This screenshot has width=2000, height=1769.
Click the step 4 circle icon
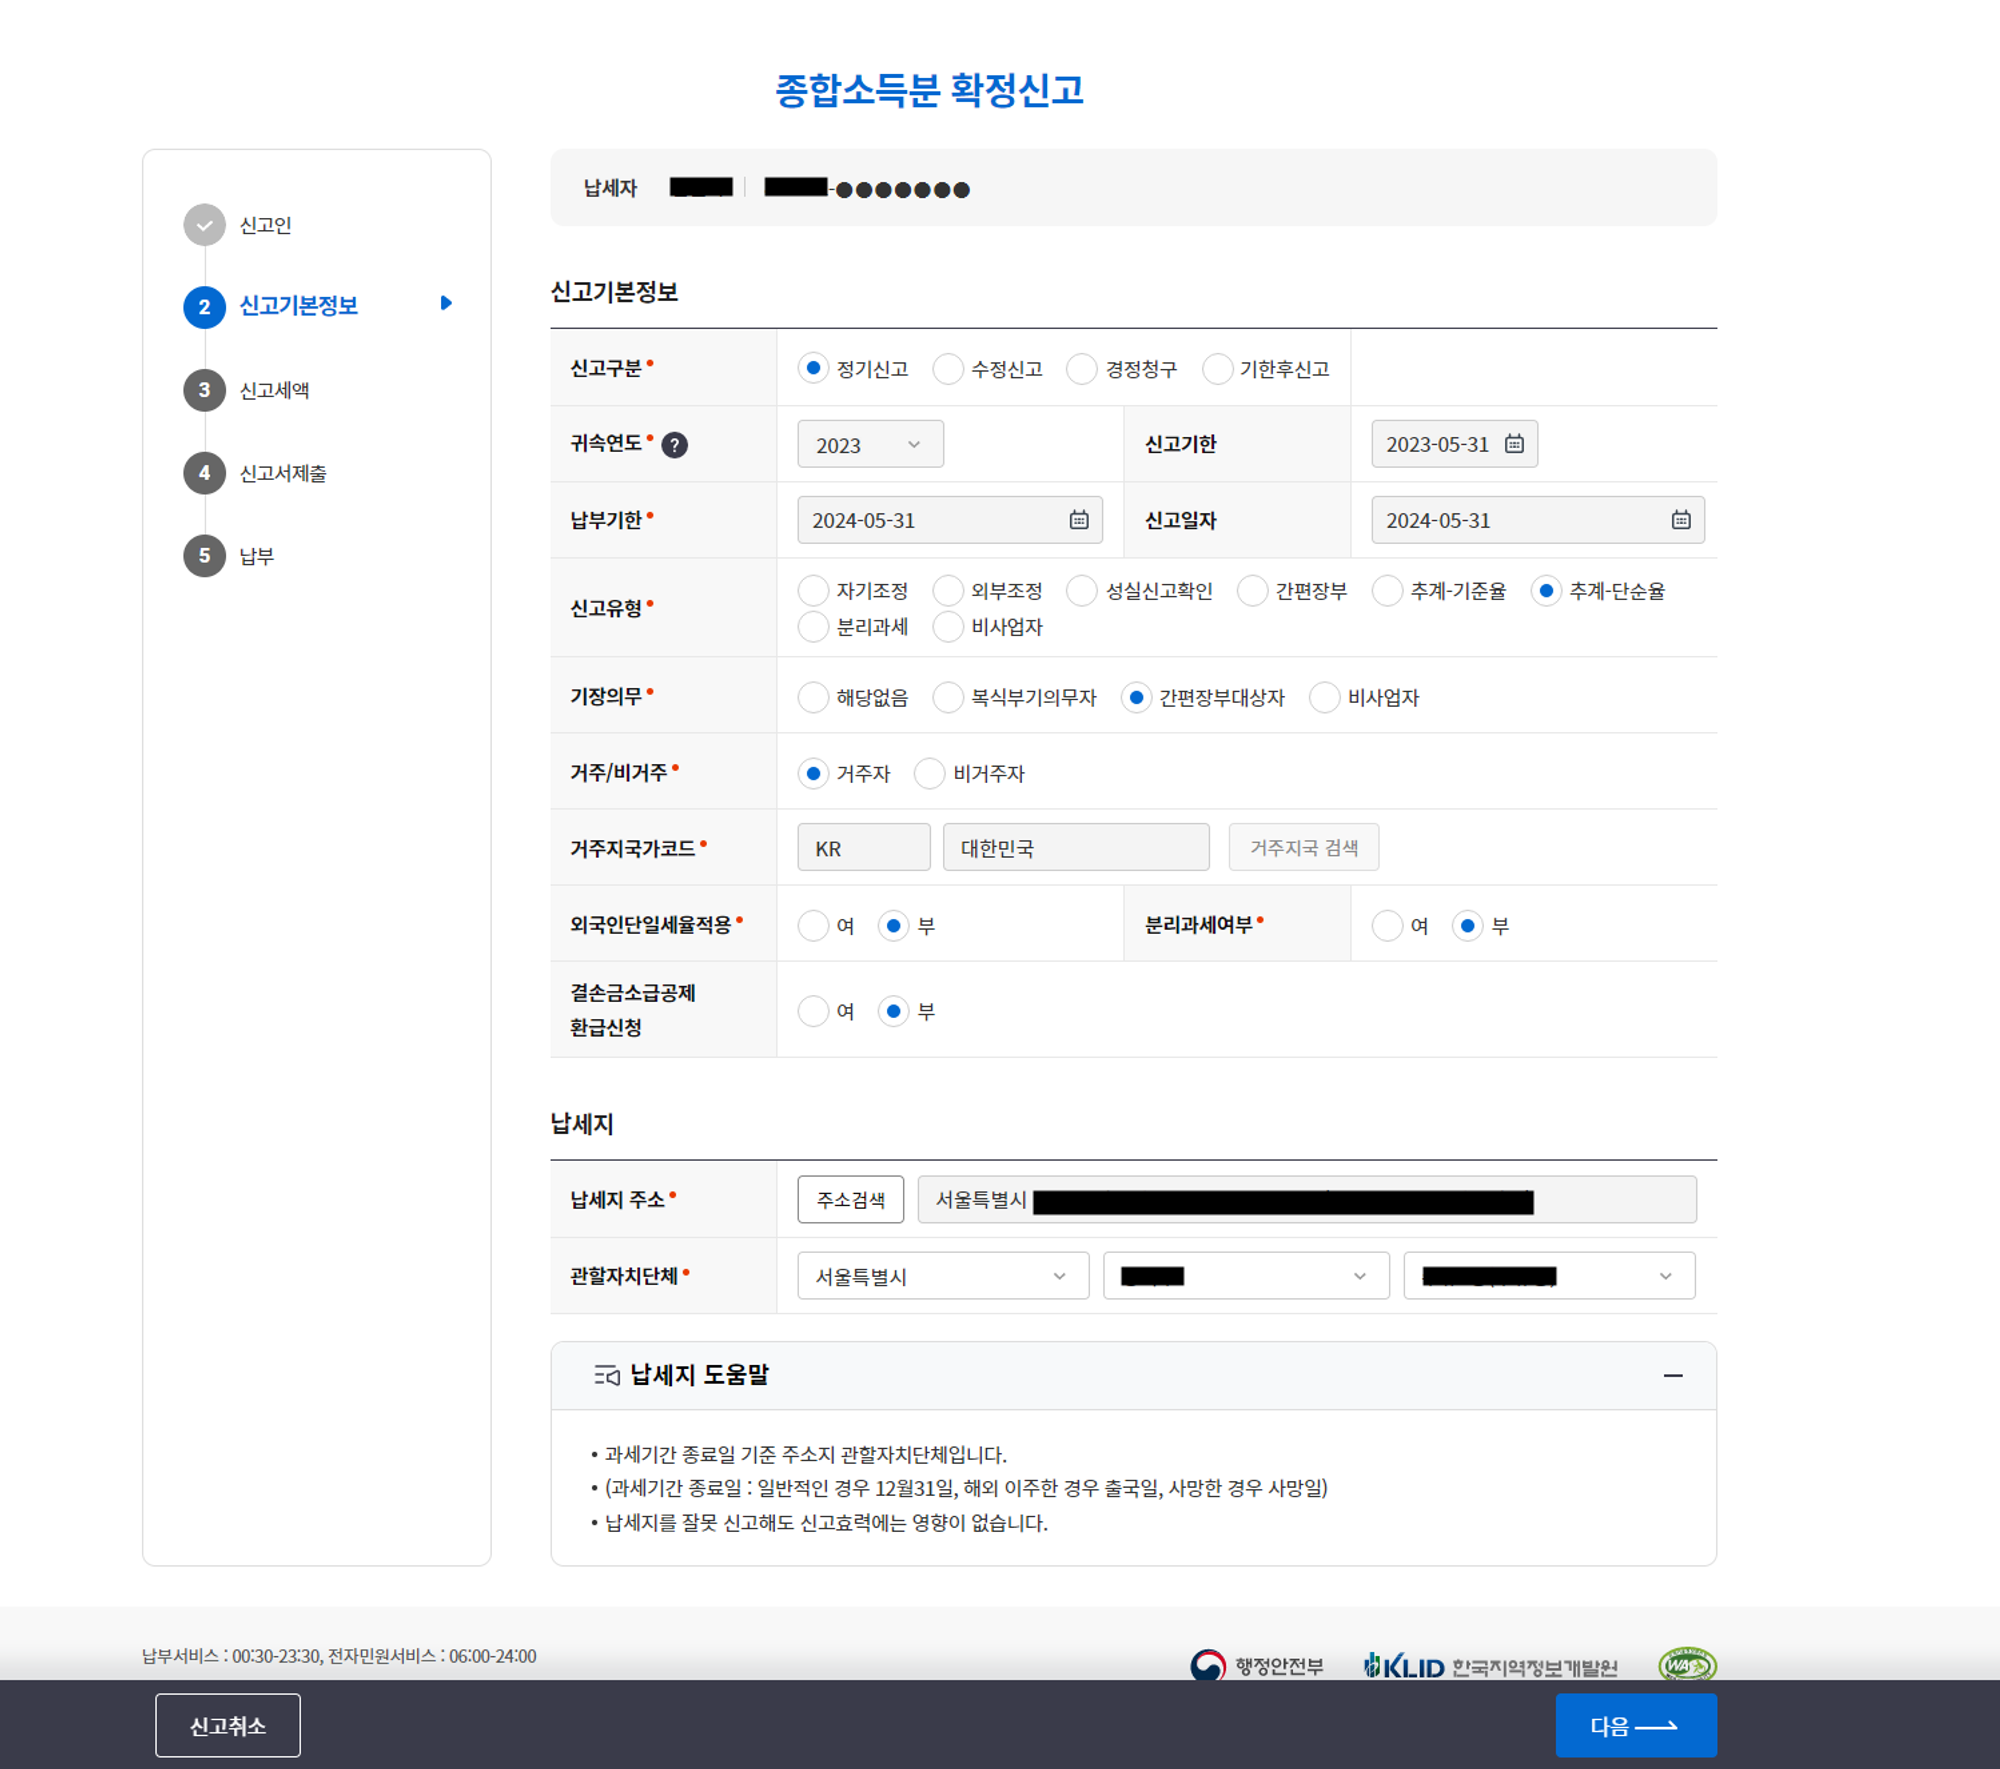coord(204,473)
